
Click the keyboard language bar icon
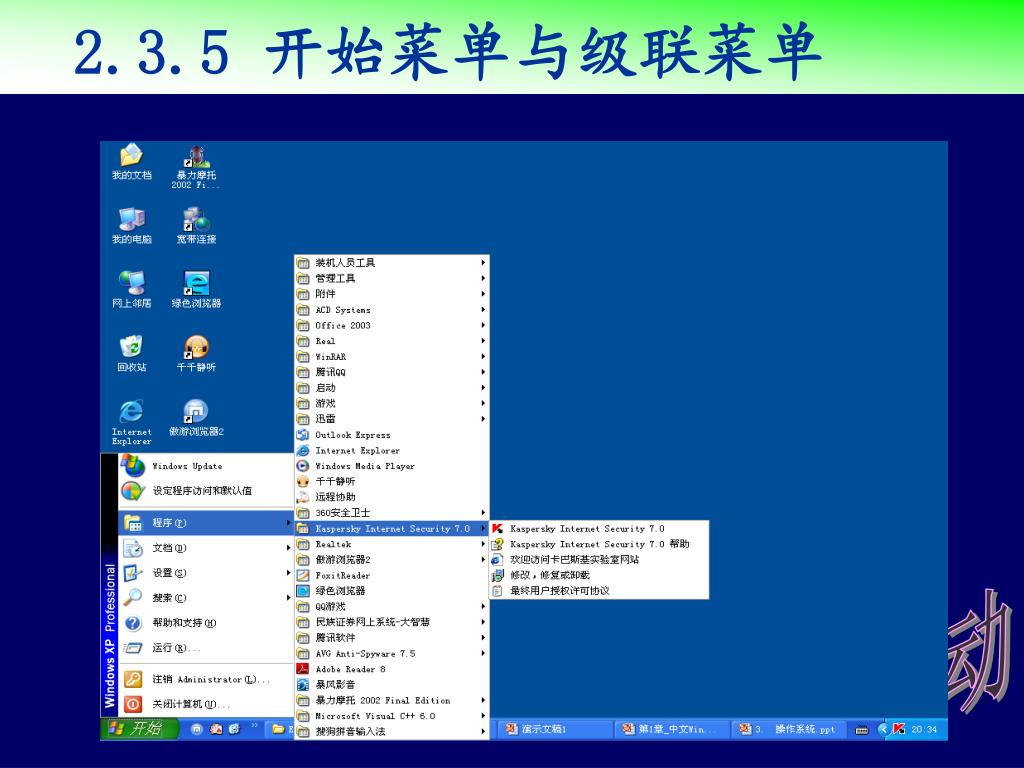pos(862,729)
